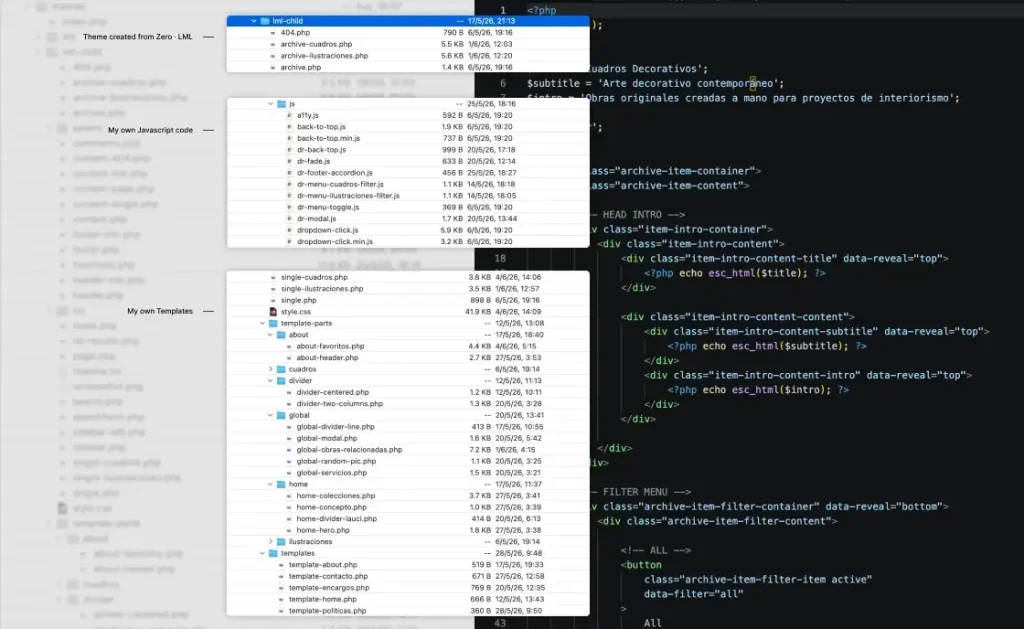The image size is (1024, 629).
Task: Click the lml-child folder icon
Action: coord(265,21)
